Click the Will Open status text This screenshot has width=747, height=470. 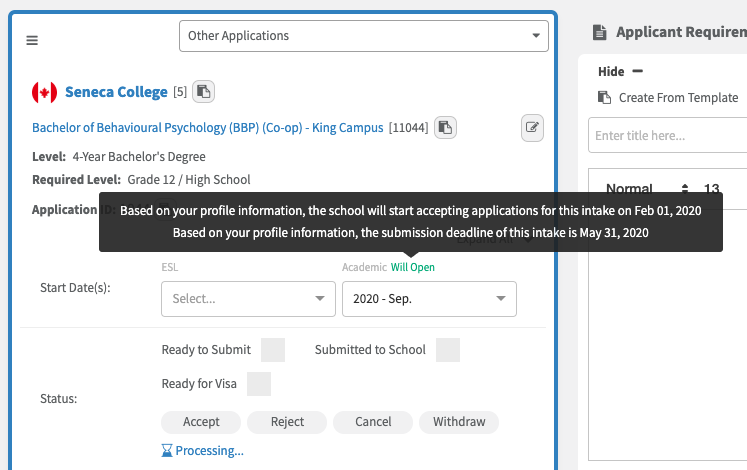tap(413, 267)
